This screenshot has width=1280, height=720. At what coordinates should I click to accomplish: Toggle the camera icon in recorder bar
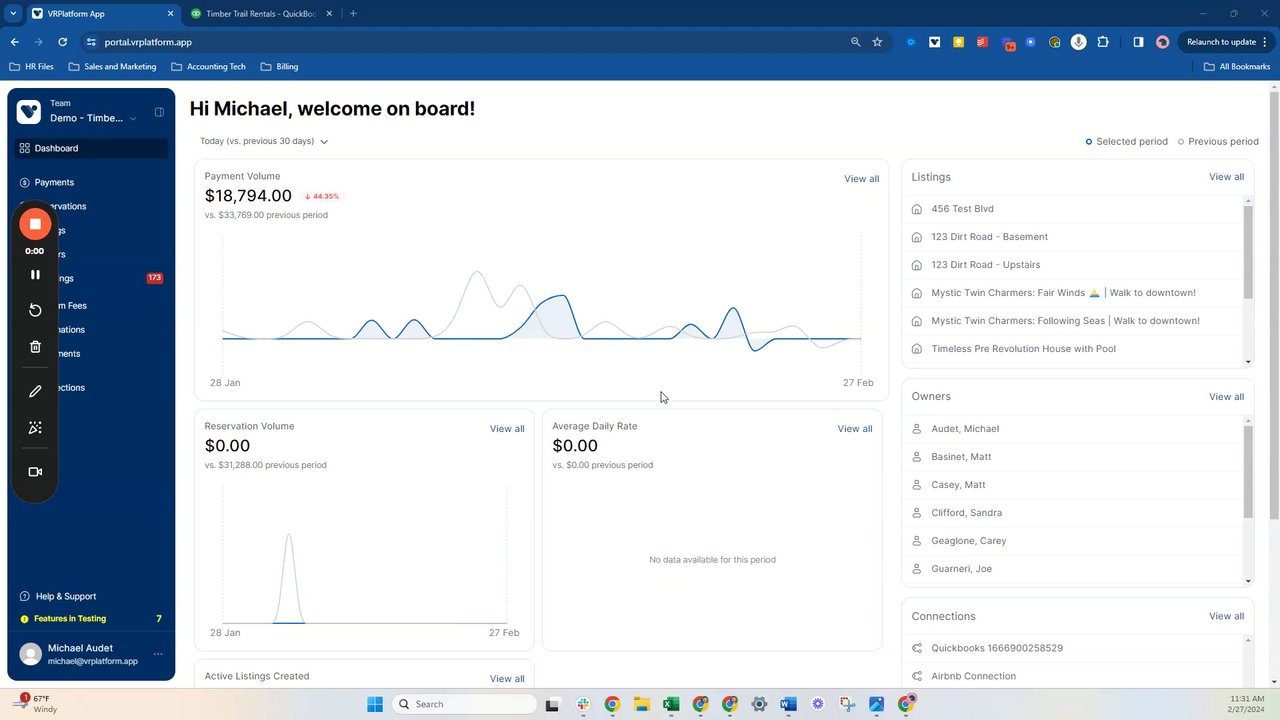(x=35, y=472)
